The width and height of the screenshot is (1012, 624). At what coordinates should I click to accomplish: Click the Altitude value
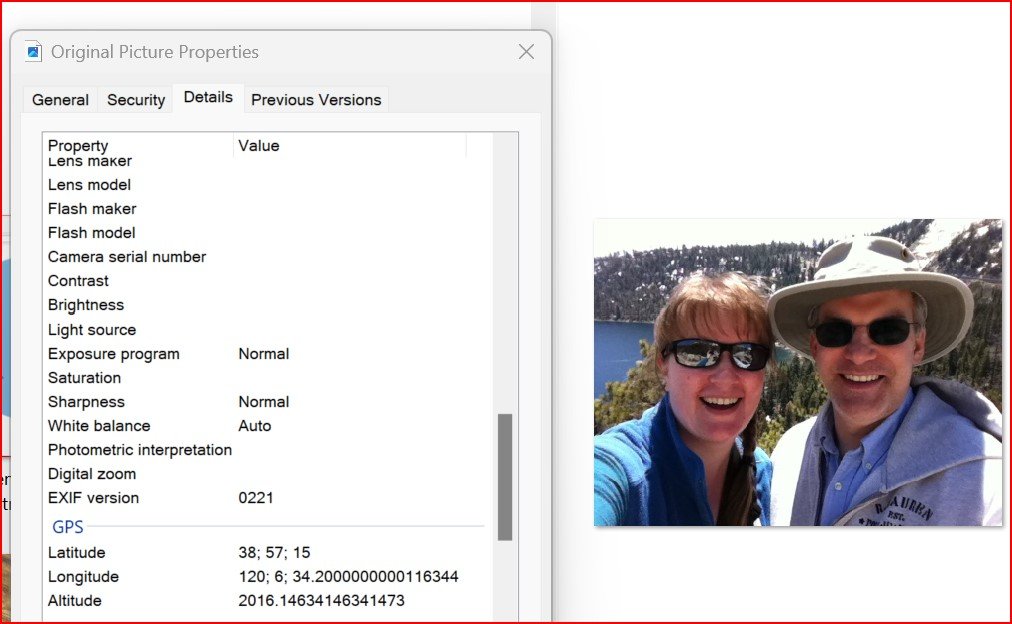click(321, 601)
